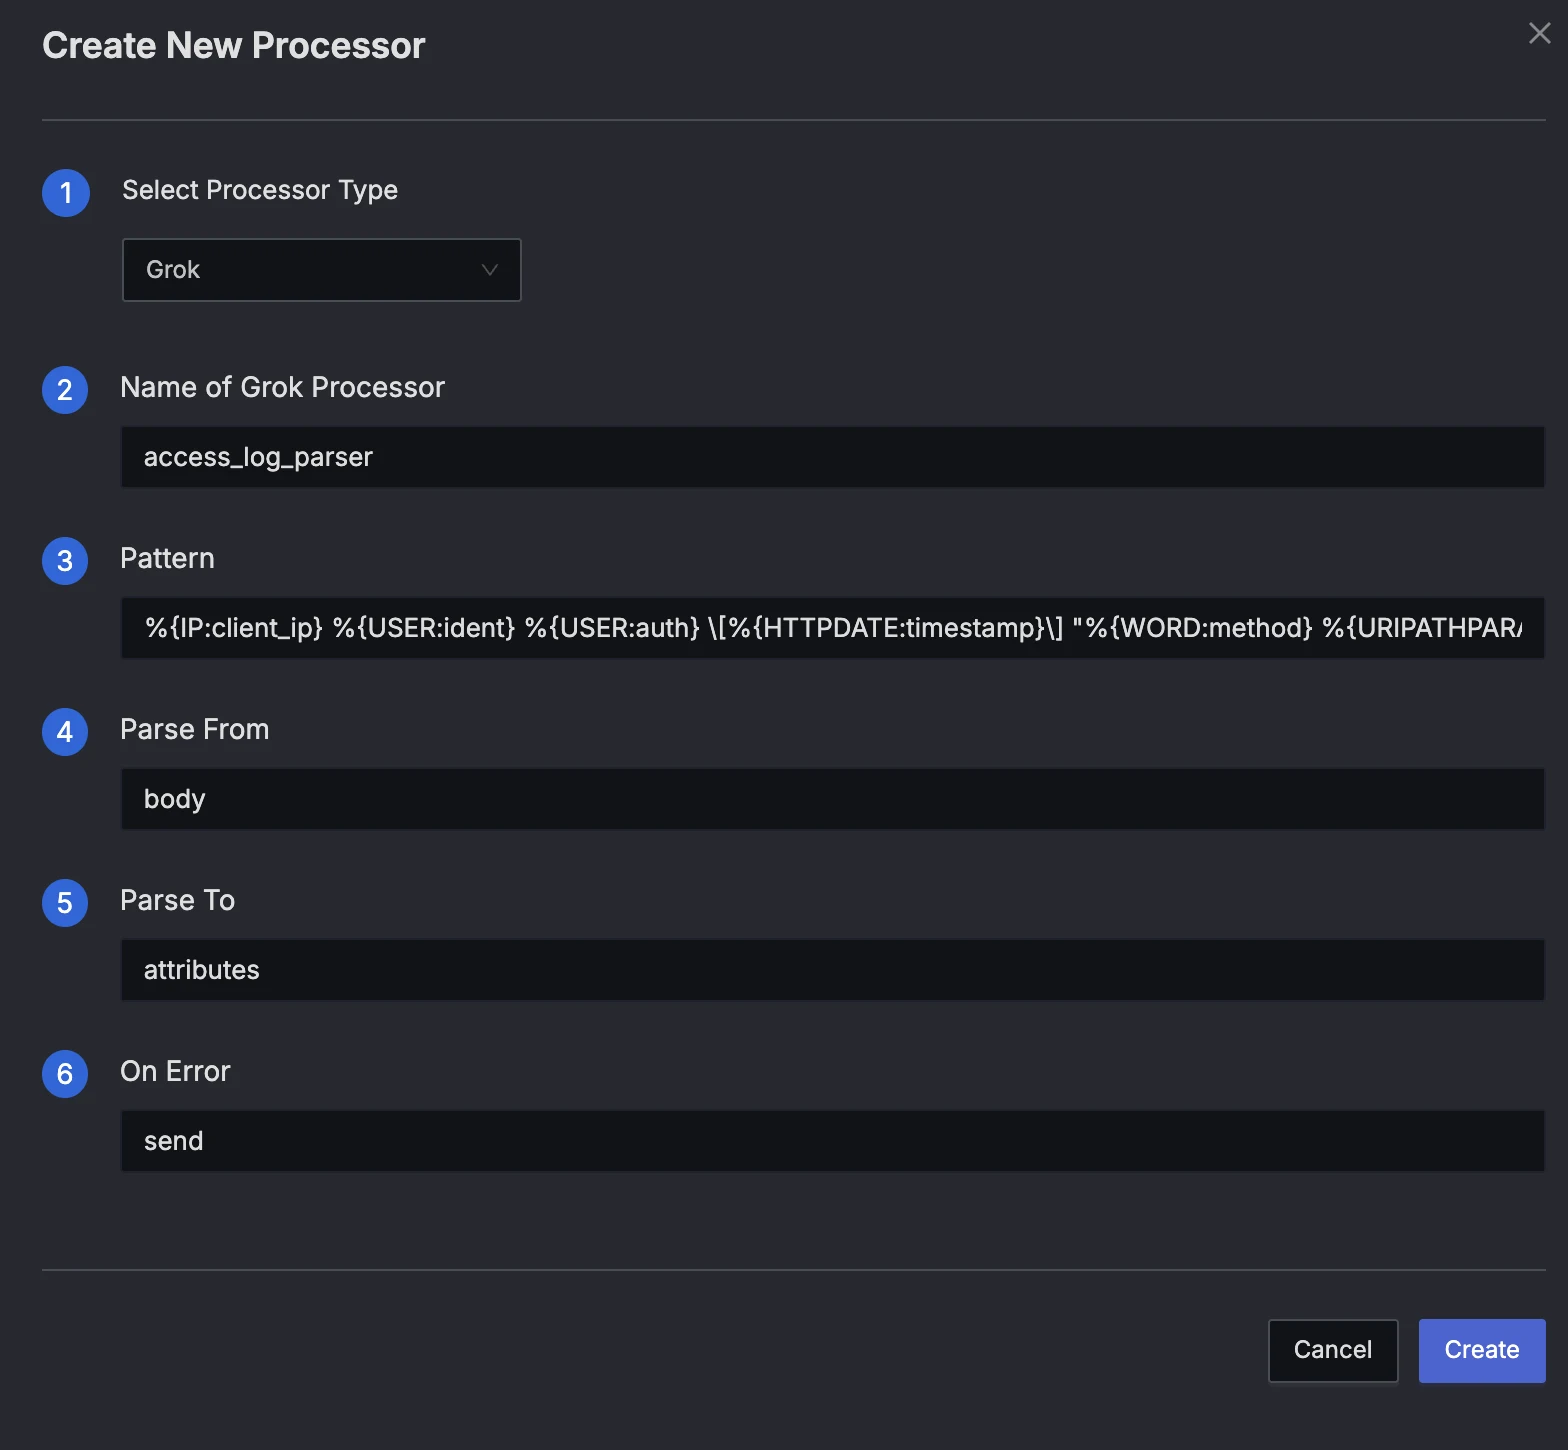The image size is (1568, 1450).
Task: Focus the access_log_parser name field
Action: click(x=832, y=458)
